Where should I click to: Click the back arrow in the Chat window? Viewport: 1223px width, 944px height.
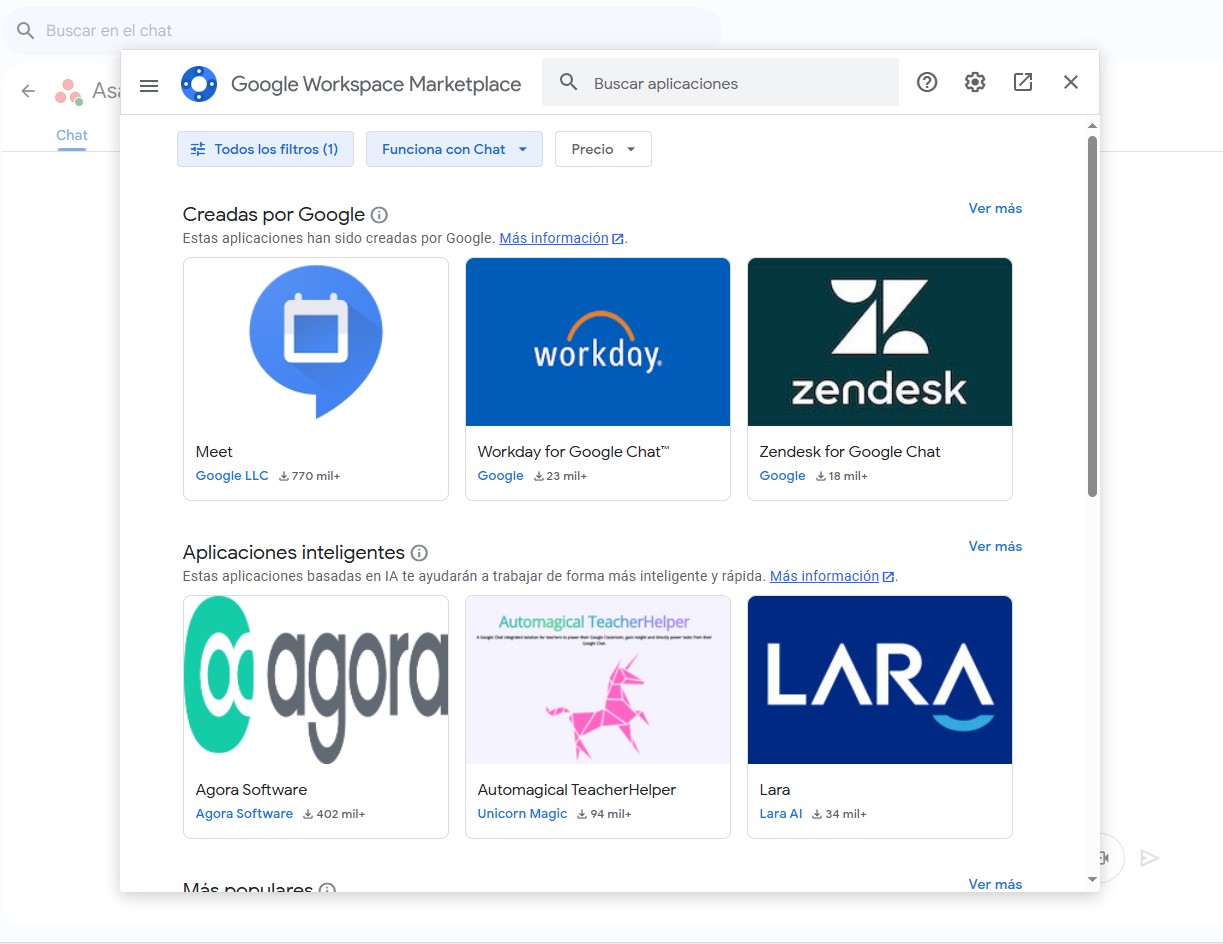[28, 91]
